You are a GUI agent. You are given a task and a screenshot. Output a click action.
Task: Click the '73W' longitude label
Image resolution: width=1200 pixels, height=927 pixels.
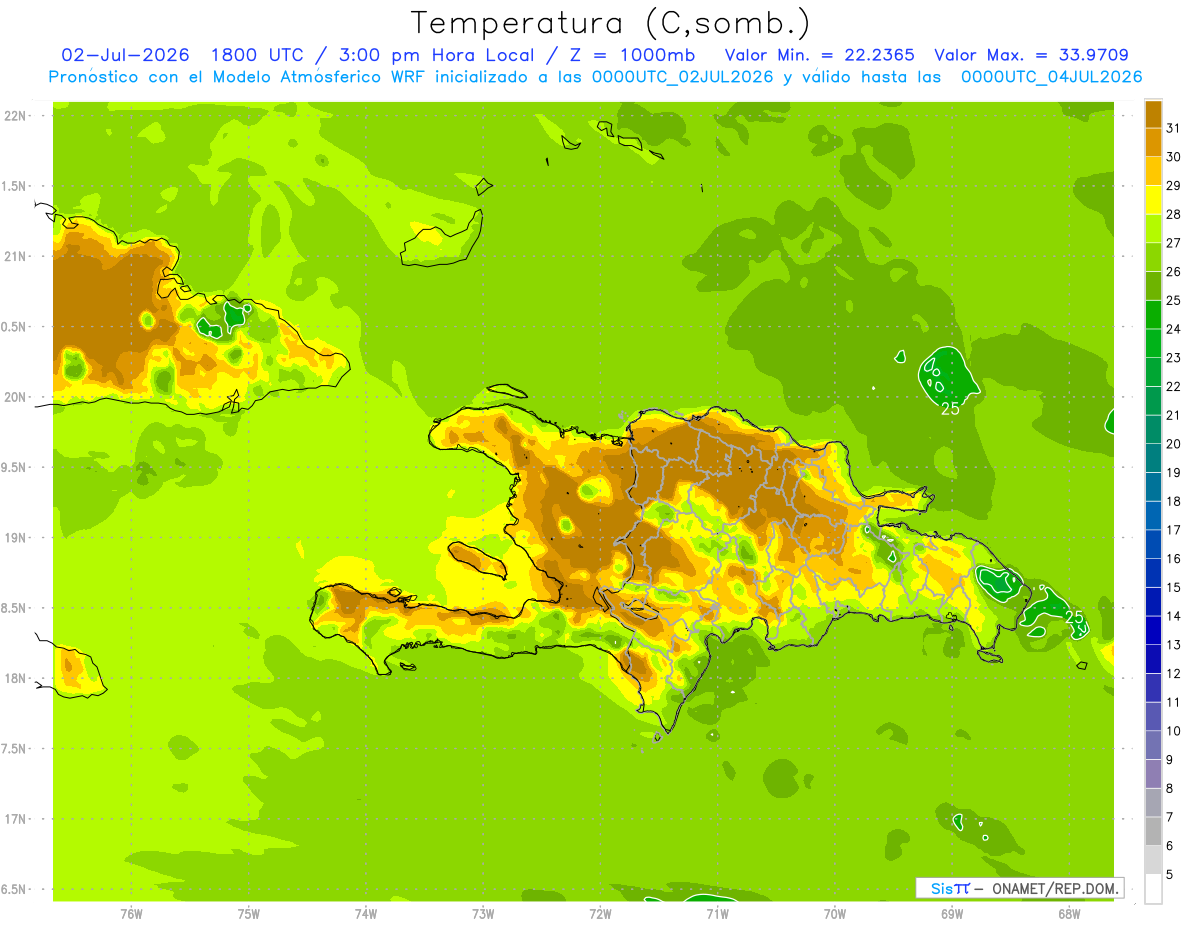[483, 913]
